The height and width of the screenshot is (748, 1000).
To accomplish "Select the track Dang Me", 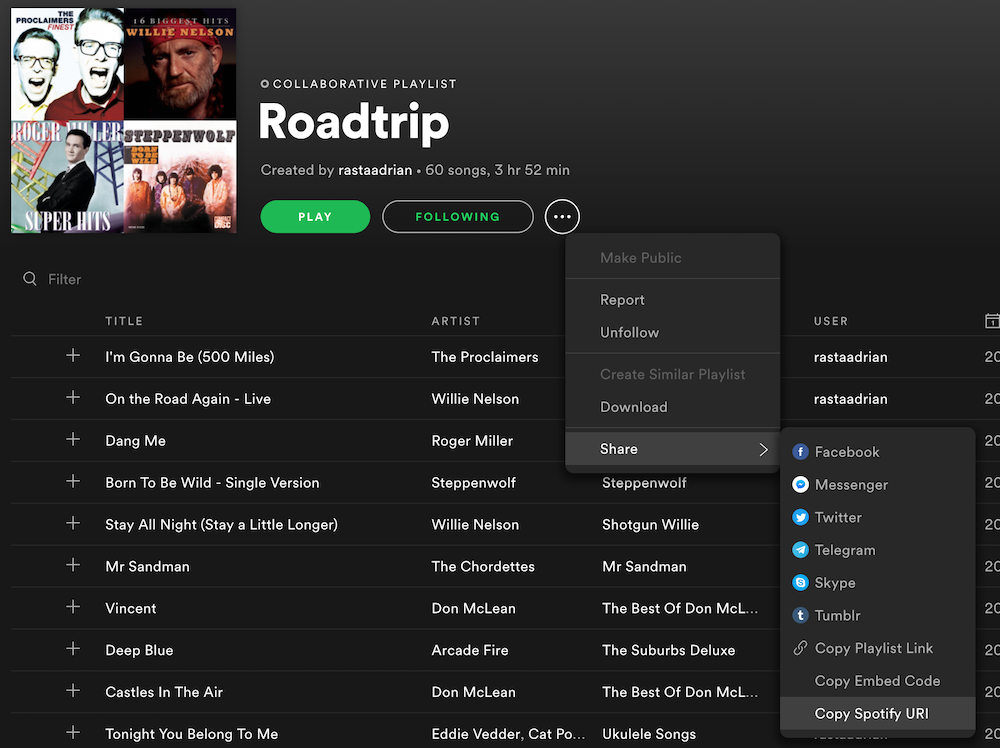I will pos(135,441).
